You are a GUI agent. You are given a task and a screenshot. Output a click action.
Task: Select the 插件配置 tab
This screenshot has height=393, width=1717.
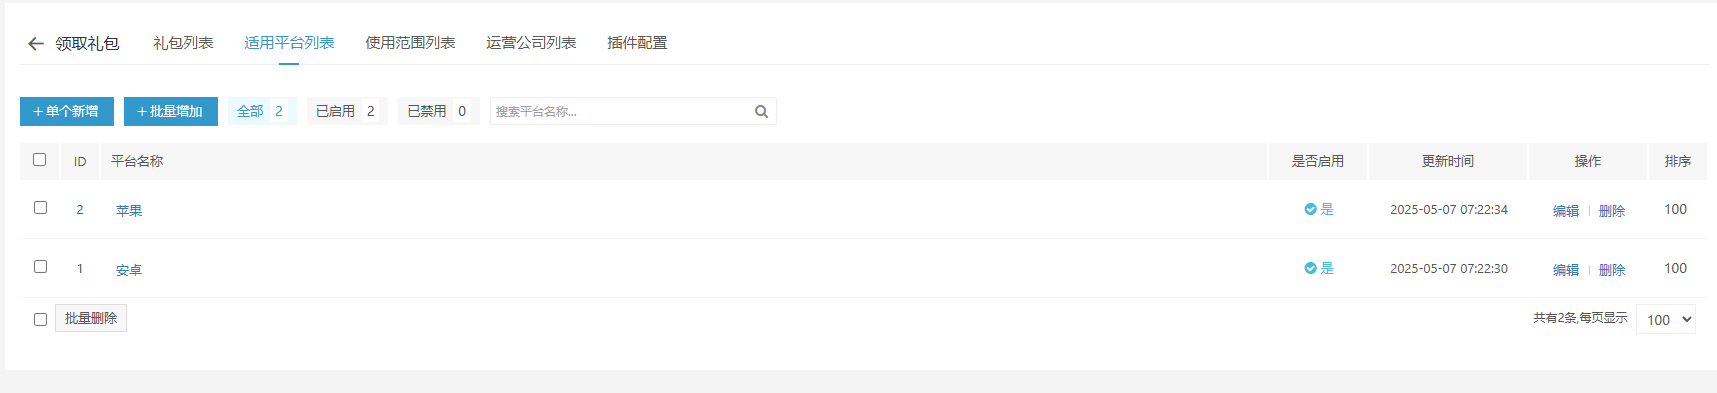[x=637, y=43]
